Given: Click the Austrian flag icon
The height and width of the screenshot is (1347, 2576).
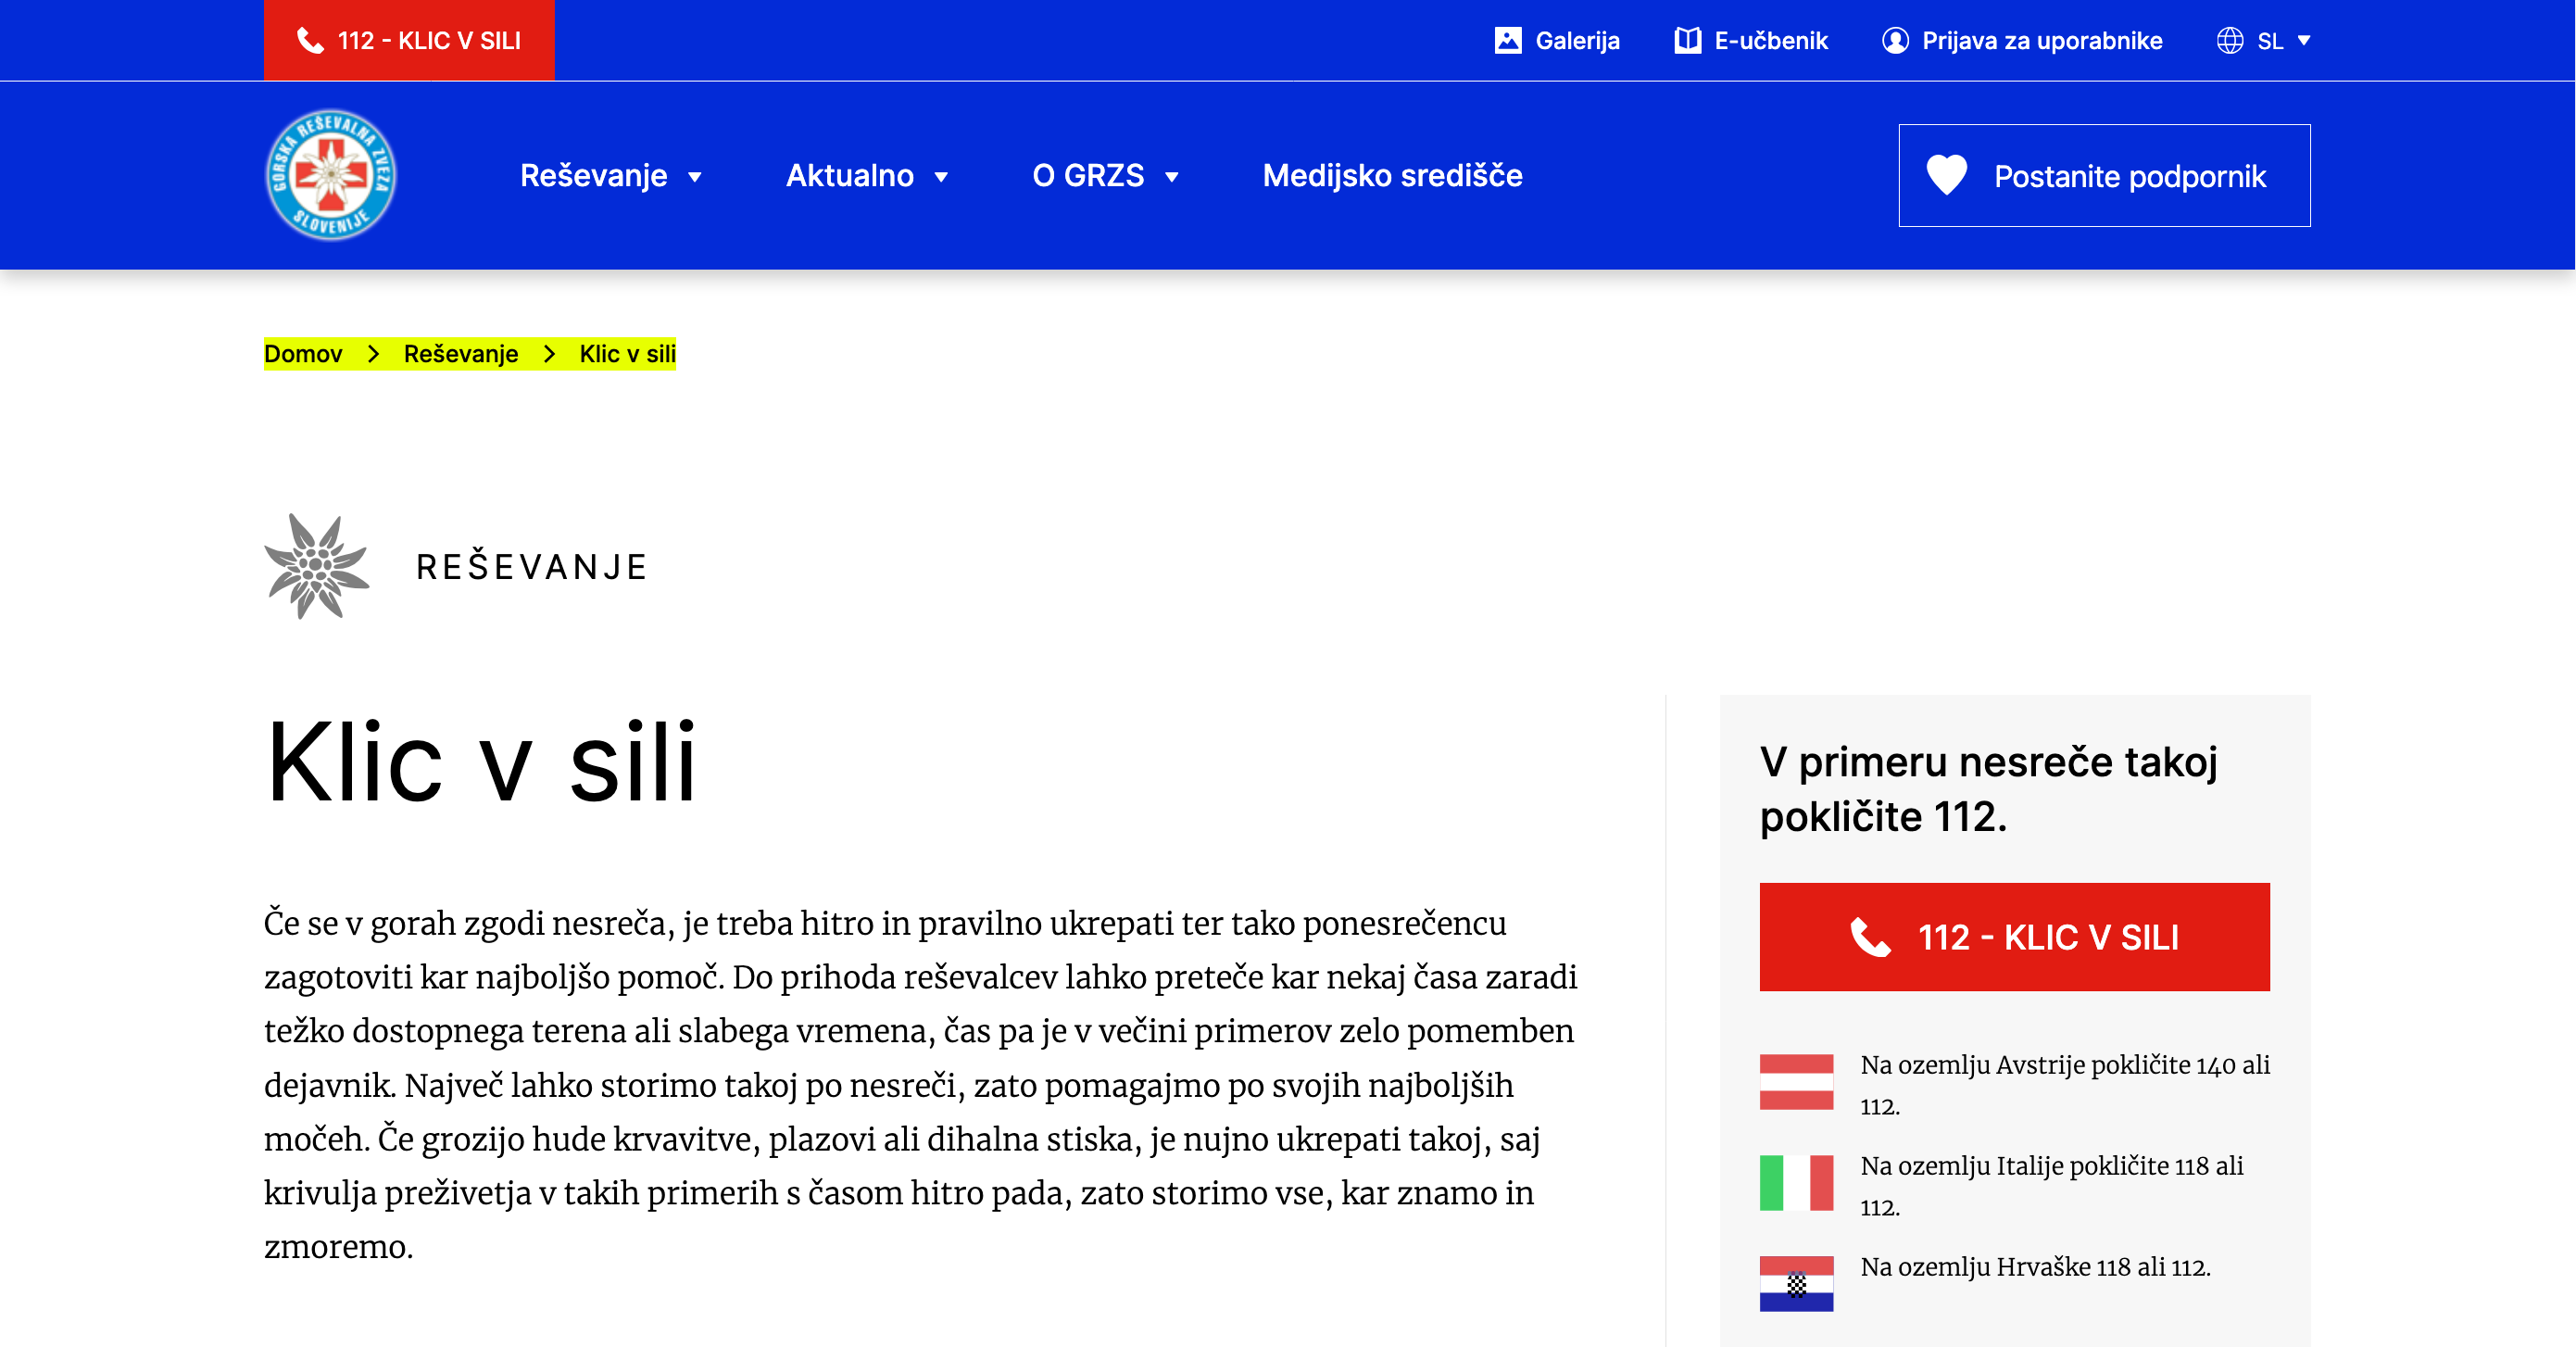Looking at the screenshot, I should pos(1796,1081).
